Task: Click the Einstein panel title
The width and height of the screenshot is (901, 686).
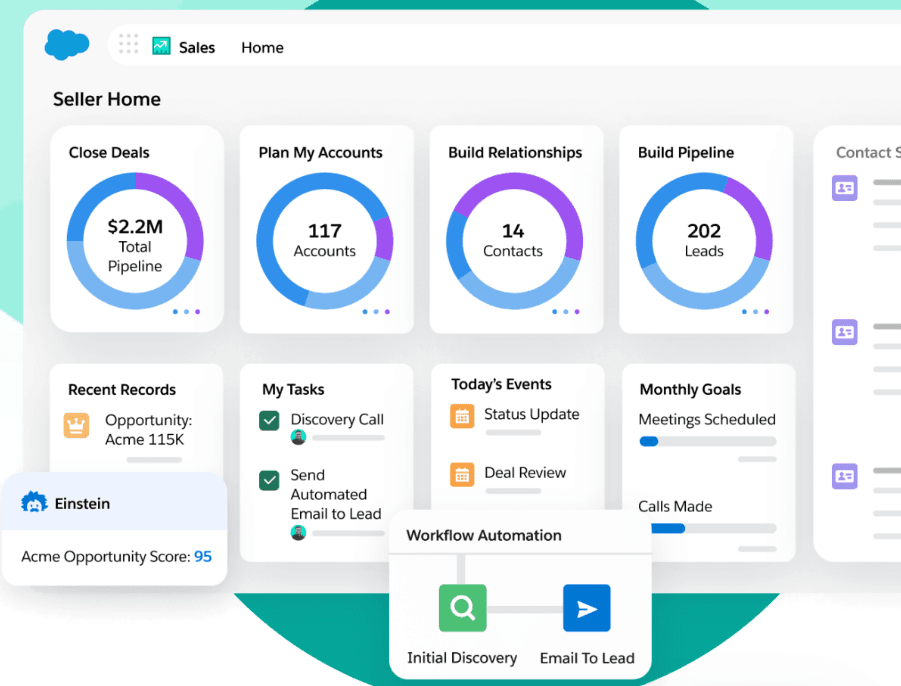Action: [x=82, y=503]
